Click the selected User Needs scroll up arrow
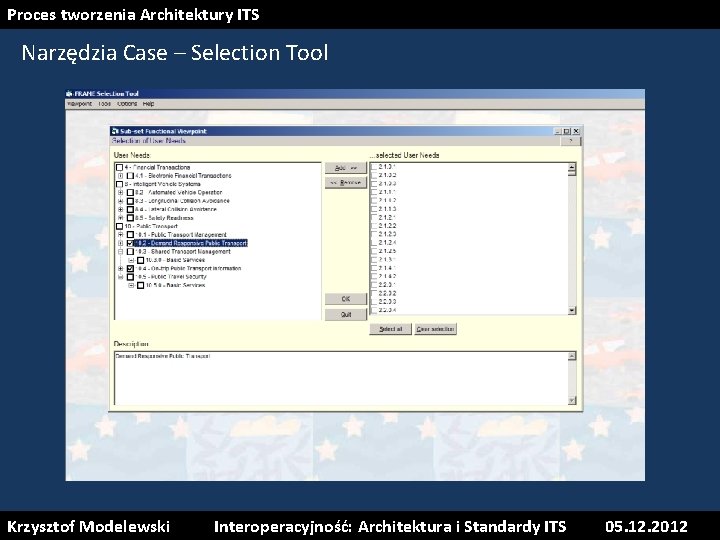This screenshot has height=540, width=720. (572, 167)
